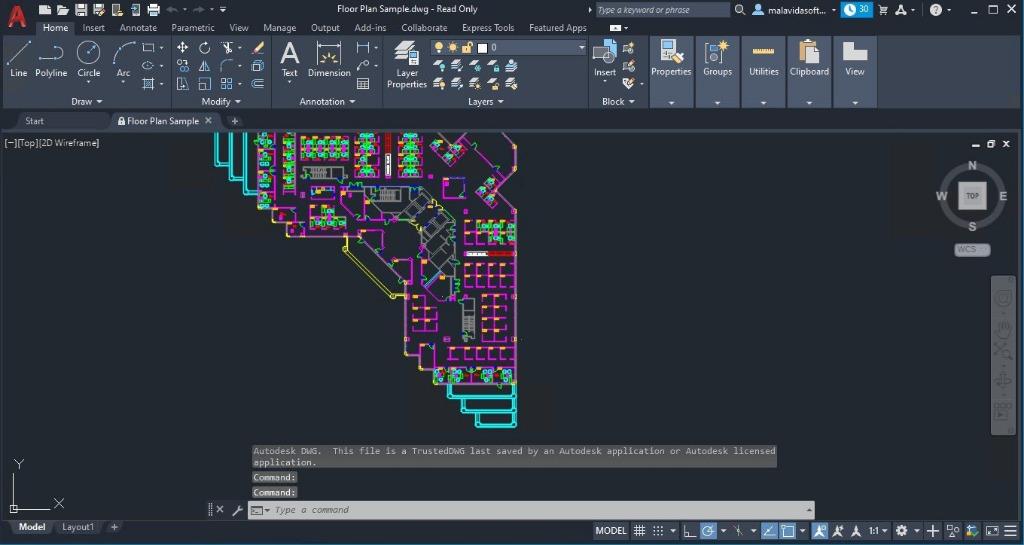The image size is (1024, 545).
Task: Click the Customize wrench icon in command line
Action: click(237, 510)
